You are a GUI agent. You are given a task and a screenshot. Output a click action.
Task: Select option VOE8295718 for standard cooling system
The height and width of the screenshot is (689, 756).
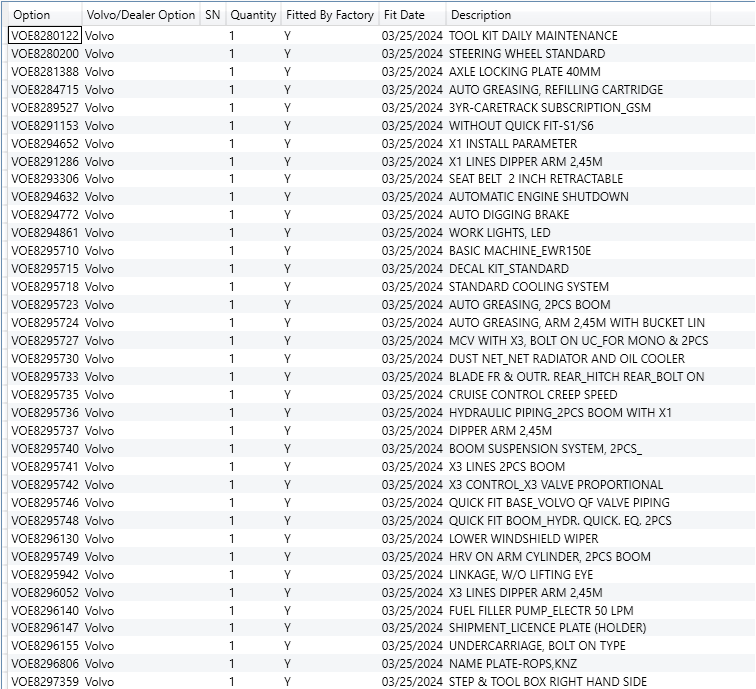coord(45,287)
